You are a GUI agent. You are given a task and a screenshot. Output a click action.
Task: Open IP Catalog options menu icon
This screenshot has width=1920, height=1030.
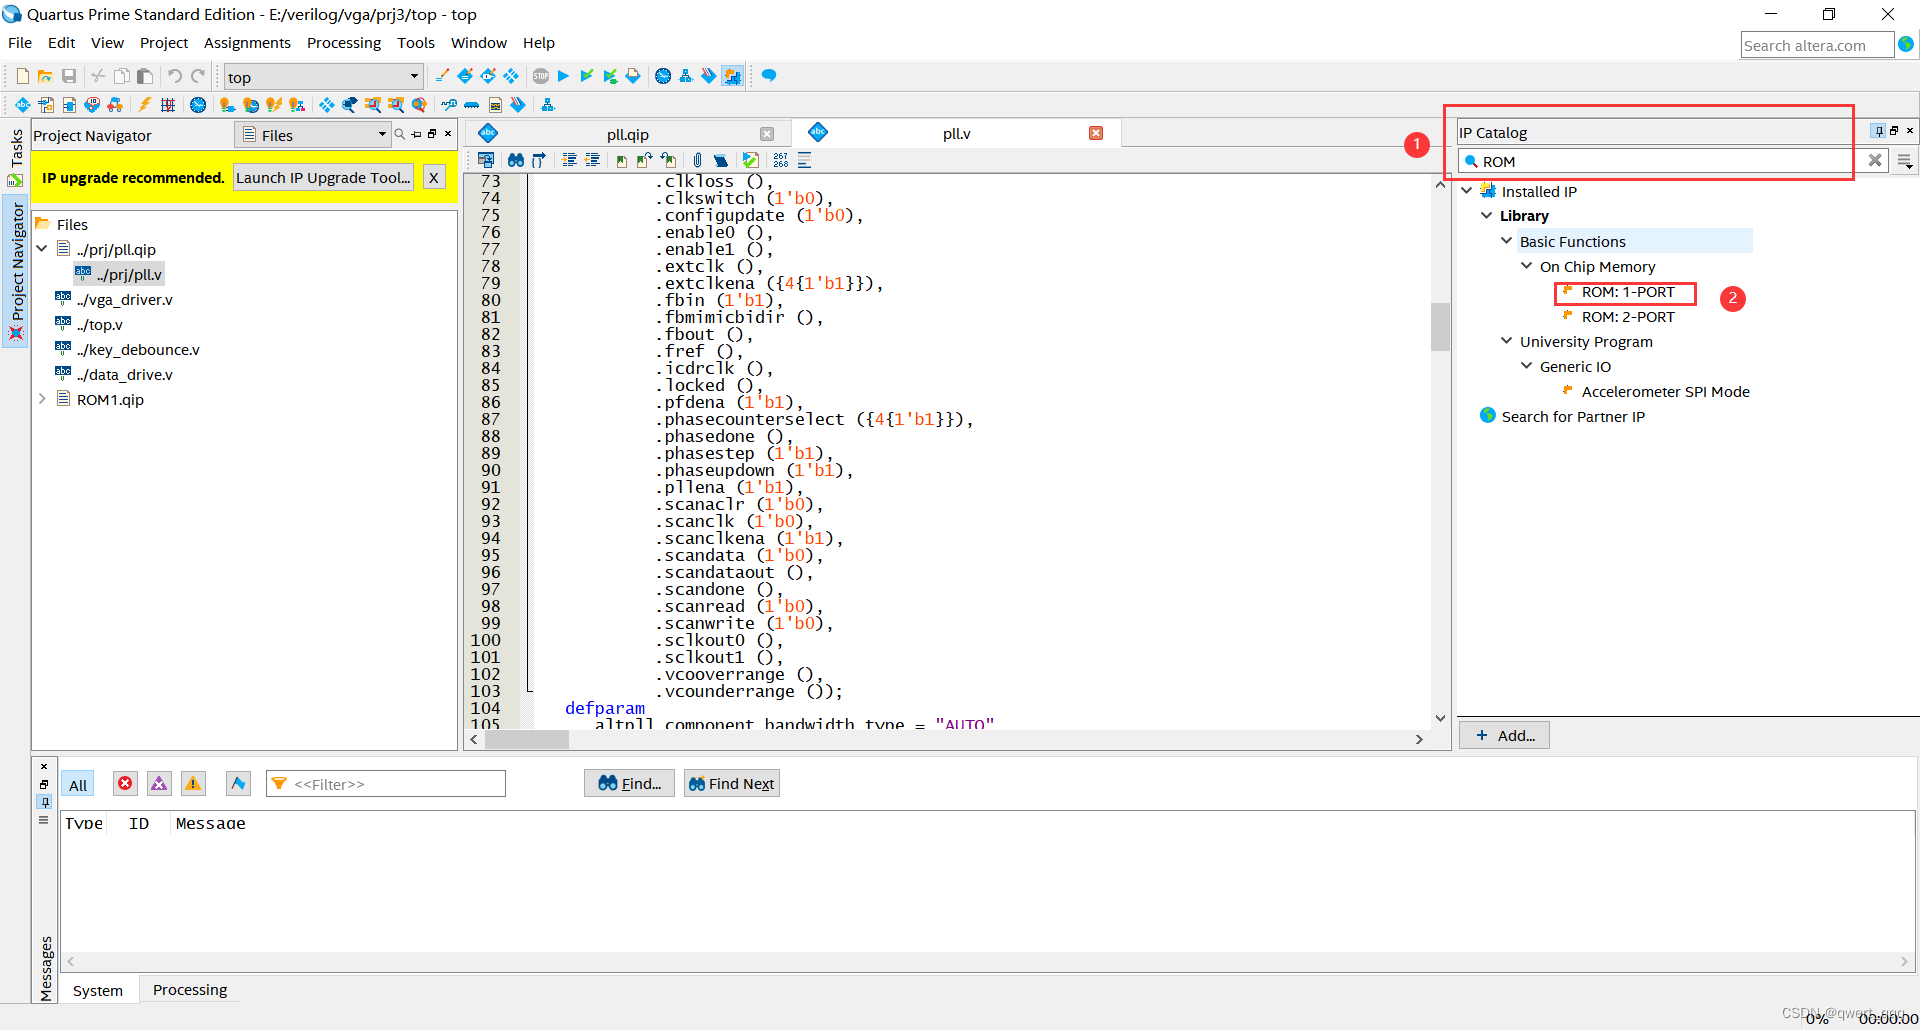click(x=1905, y=161)
